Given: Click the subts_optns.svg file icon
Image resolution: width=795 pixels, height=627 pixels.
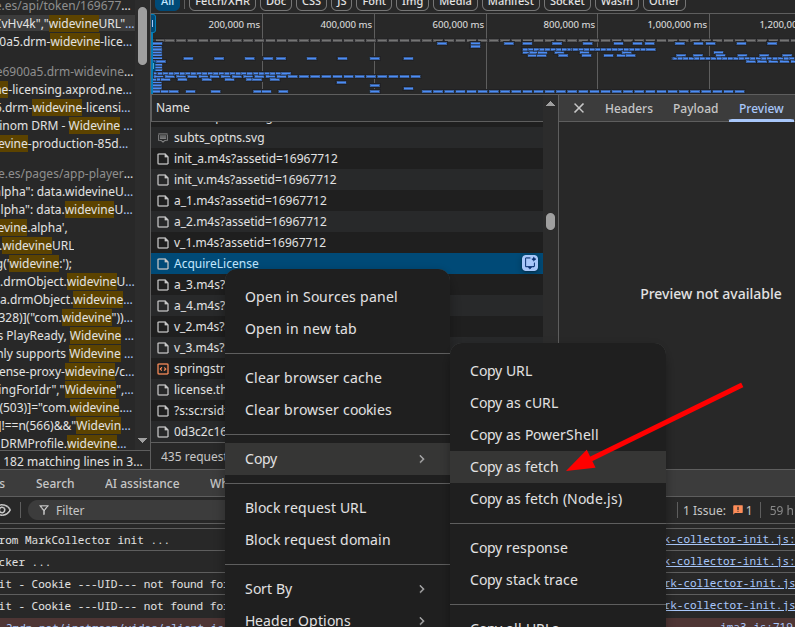Looking at the screenshot, I should [163, 137].
